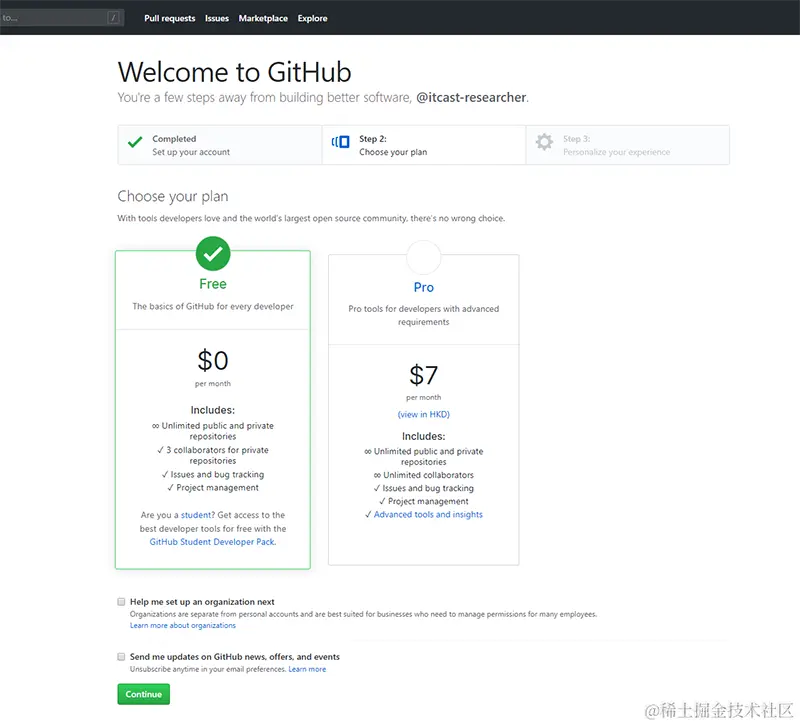Open Explore in the top navigation

[x=312, y=18]
